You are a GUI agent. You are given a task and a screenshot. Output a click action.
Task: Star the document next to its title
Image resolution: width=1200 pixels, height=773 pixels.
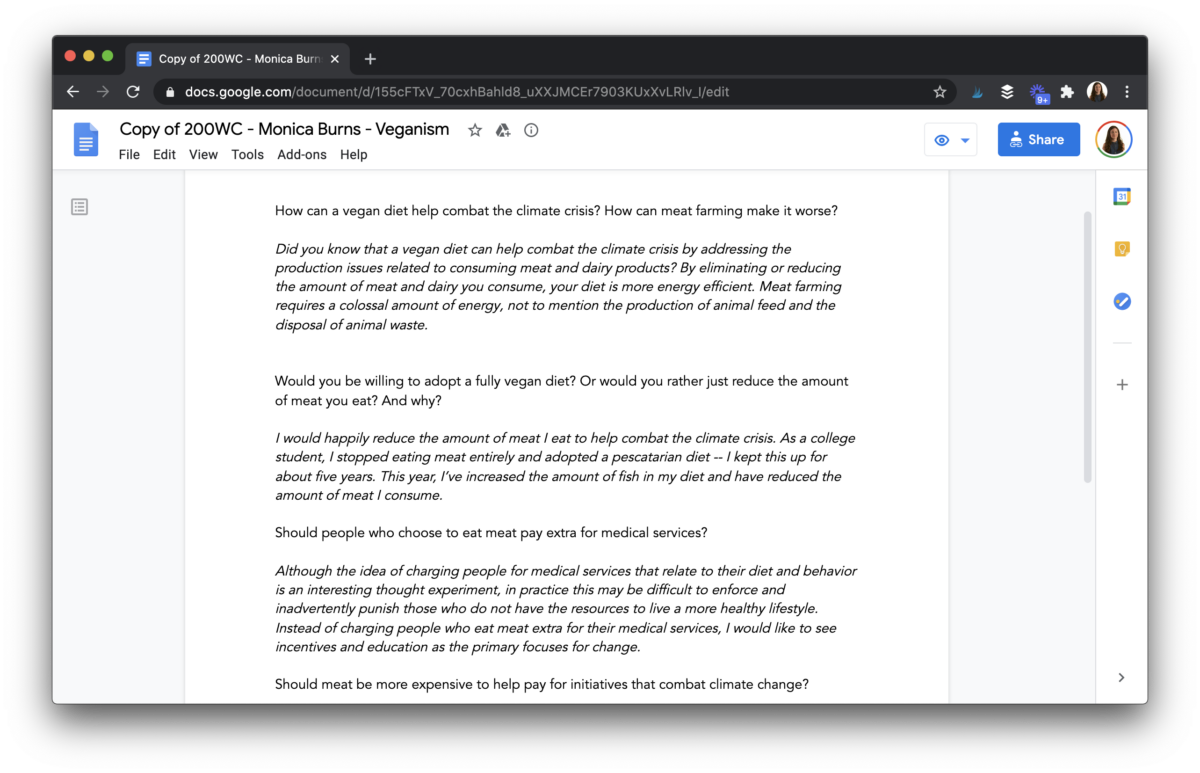pyautogui.click(x=475, y=129)
